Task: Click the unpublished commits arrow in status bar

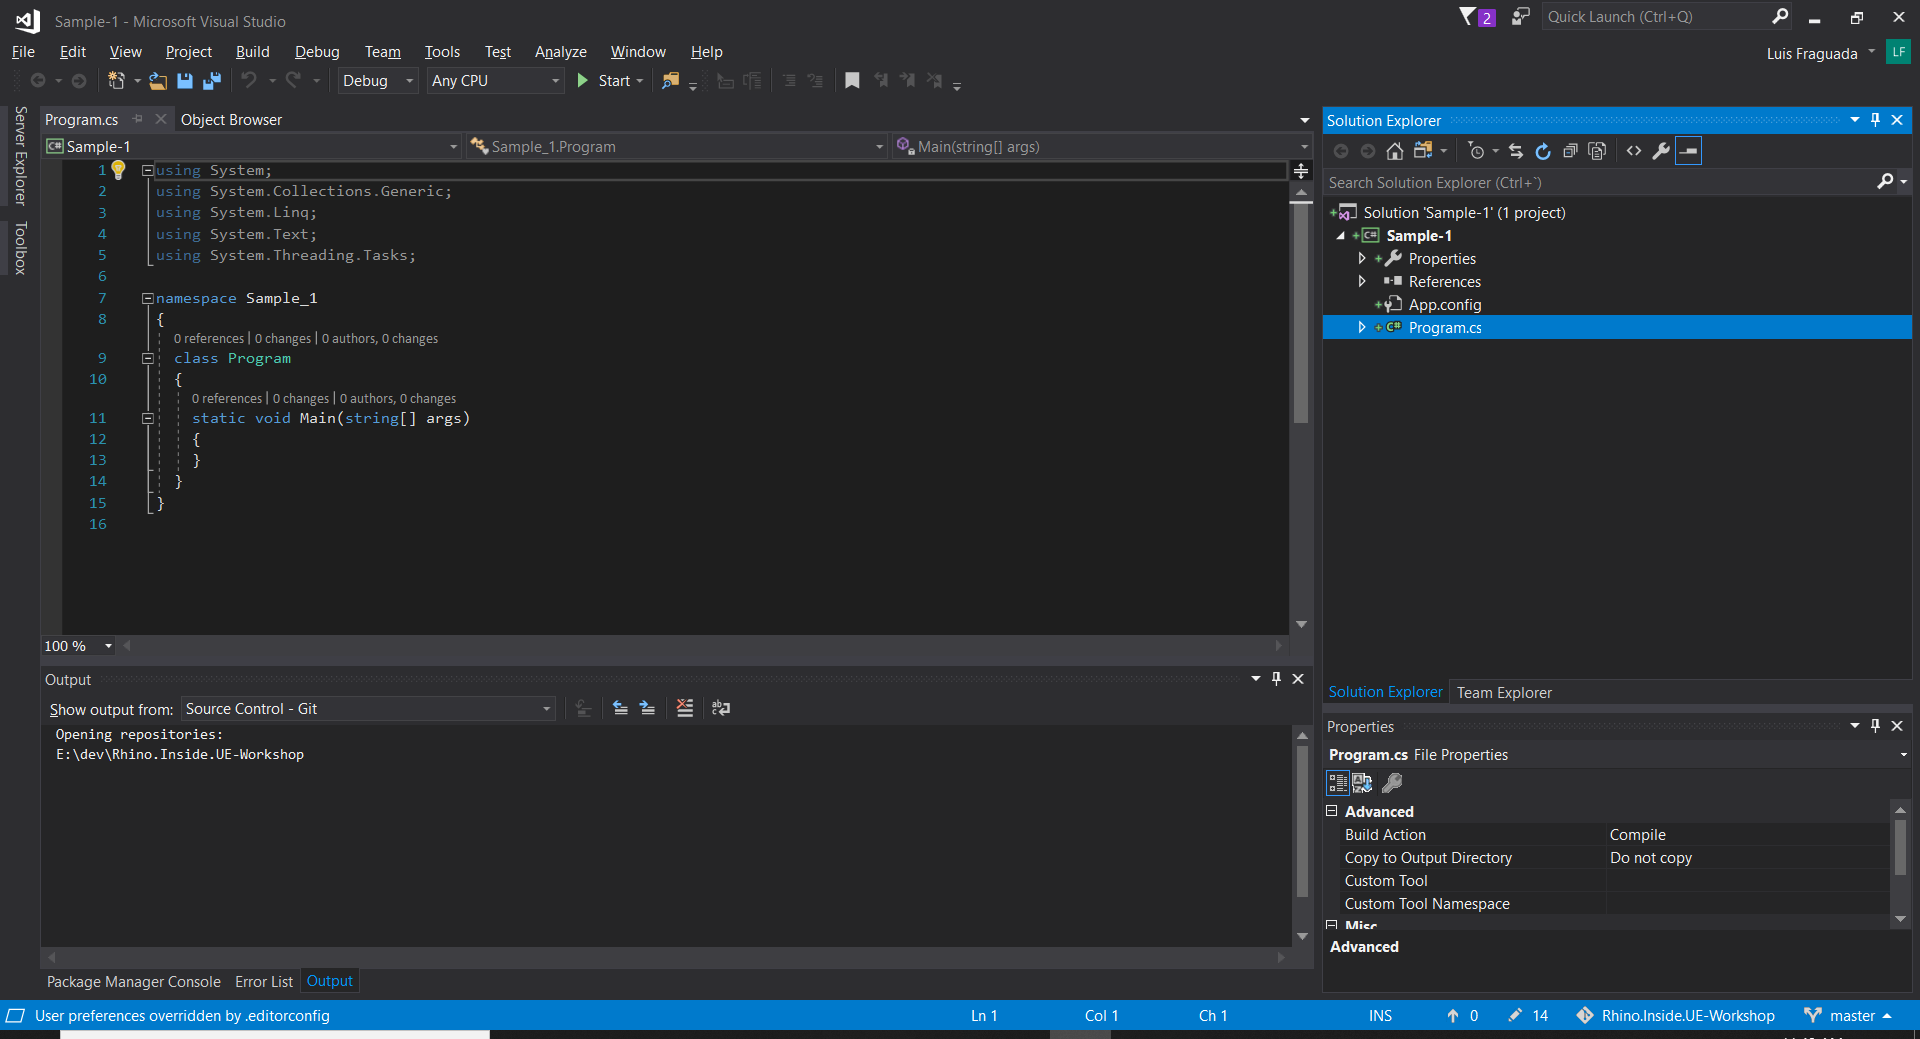Action: point(1453,1016)
